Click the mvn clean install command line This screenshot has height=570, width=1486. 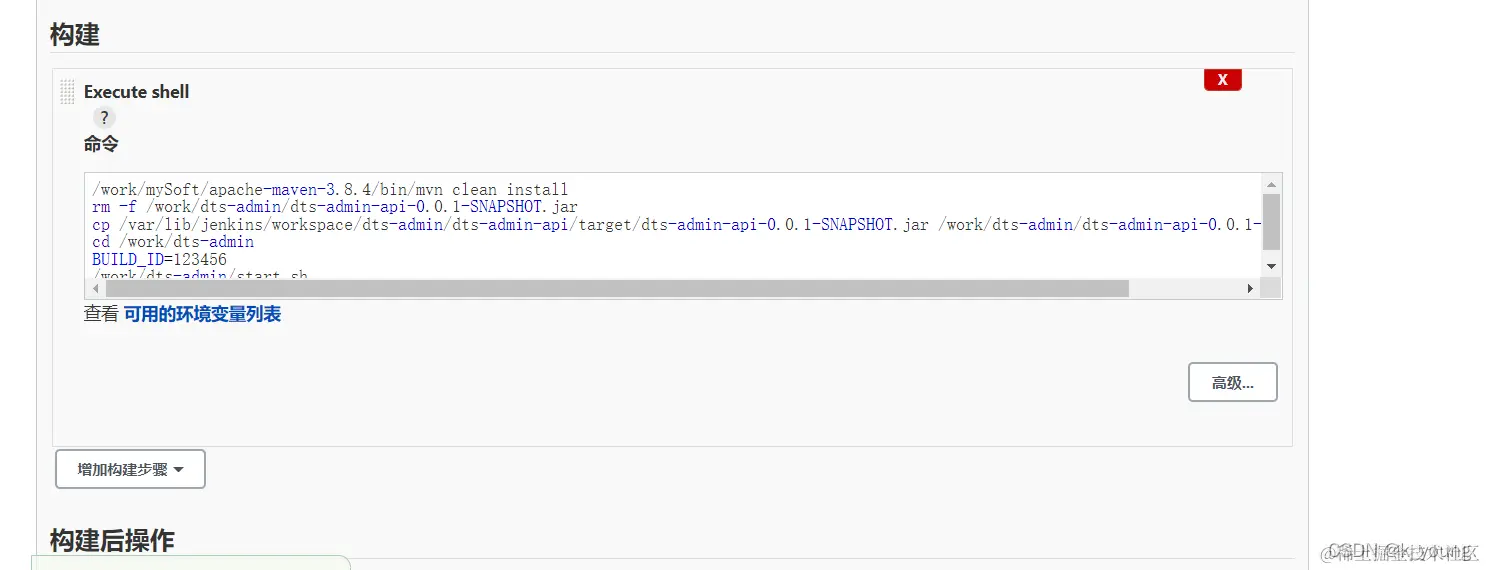point(330,189)
